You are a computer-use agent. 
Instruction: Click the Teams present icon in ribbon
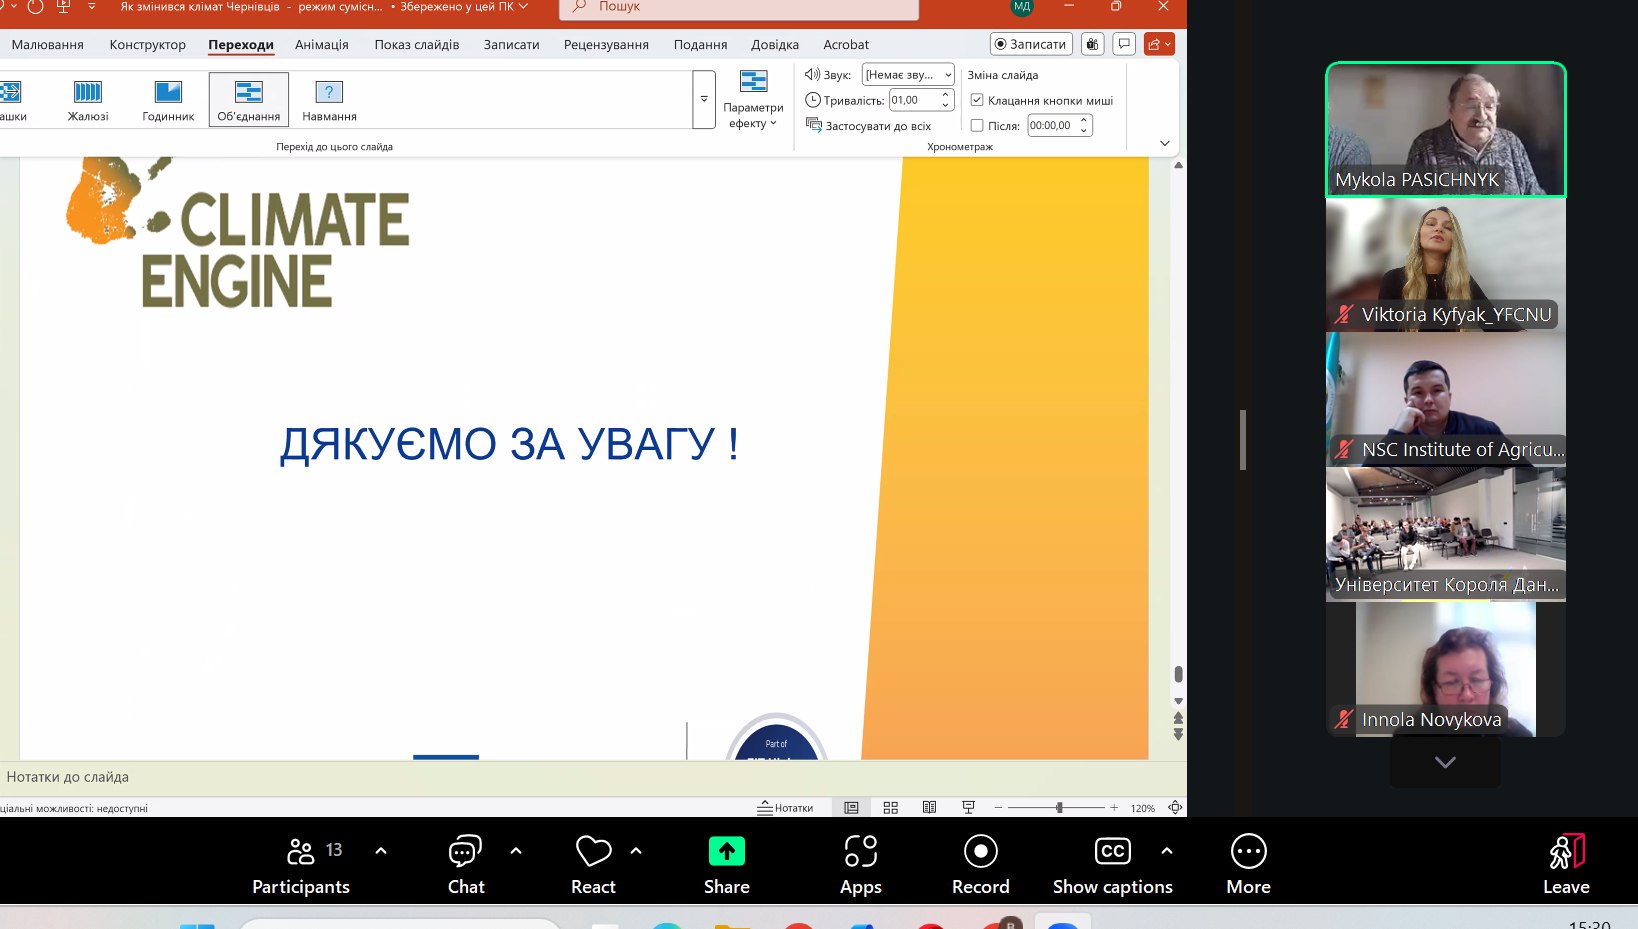(x=1093, y=44)
